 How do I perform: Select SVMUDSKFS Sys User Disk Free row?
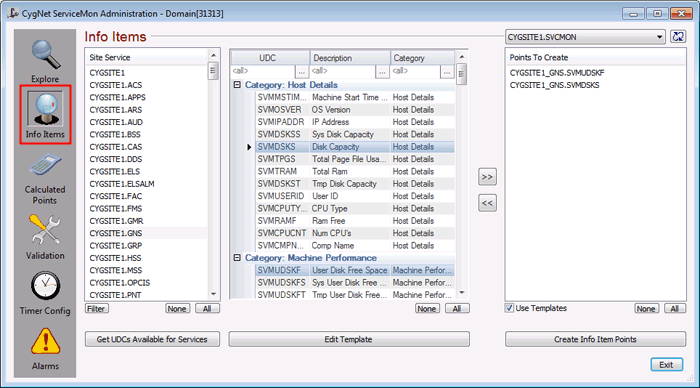pyautogui.click(x=355, y=283)
